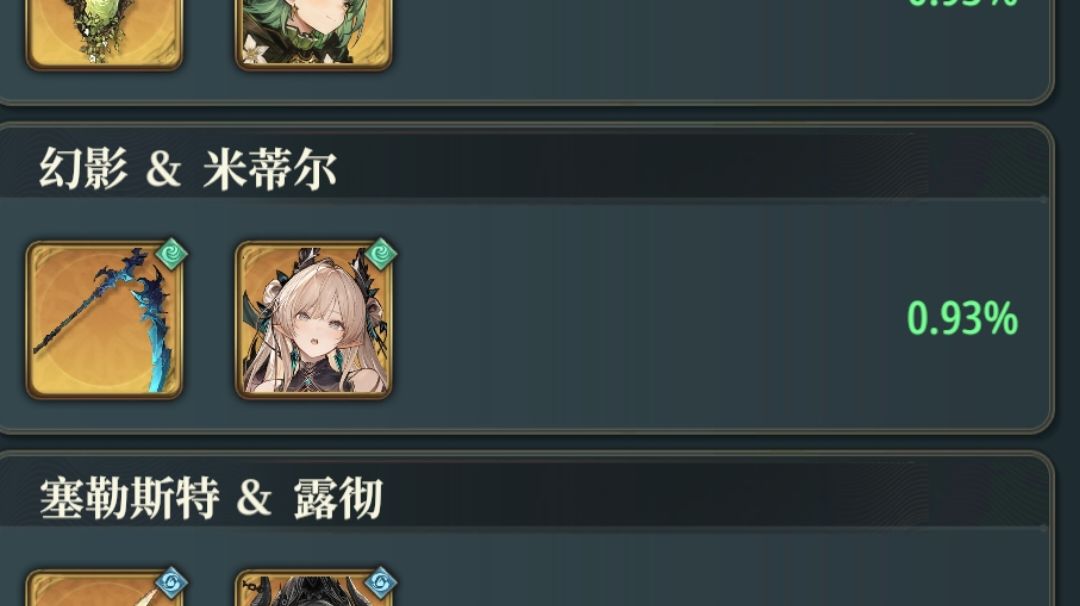Viewport: 1080px width, 606px height.
Task: Open the dark horned character portrait
Action: coord(313,588)
